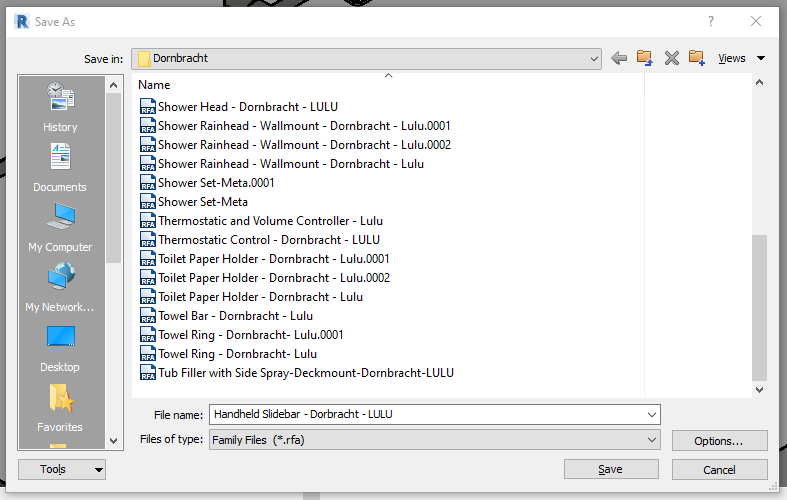
Task: Click file list scrollbar down arrow
Action: coord(759,390)
